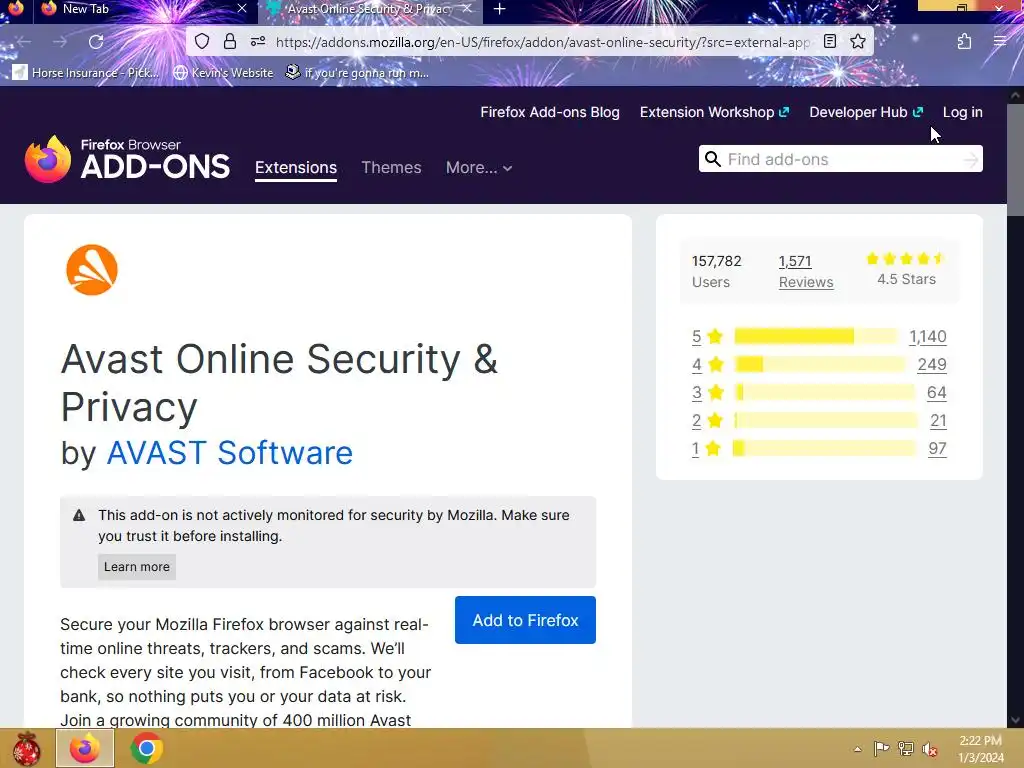Click the site security padlock icon
This screenshot has width=1024, height=768.
(x=230, y=42)
